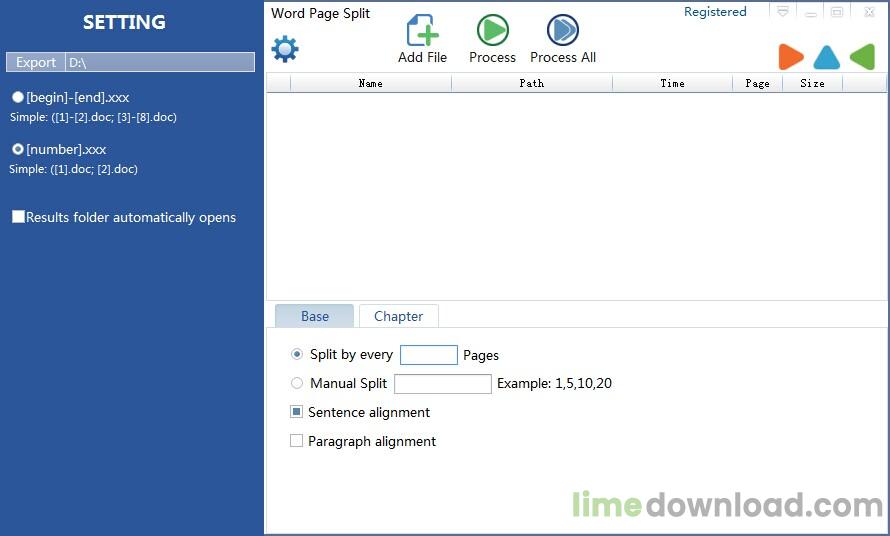Sort by the Page column header
This screenshot has width=890, height=536.
click(757, 83)
